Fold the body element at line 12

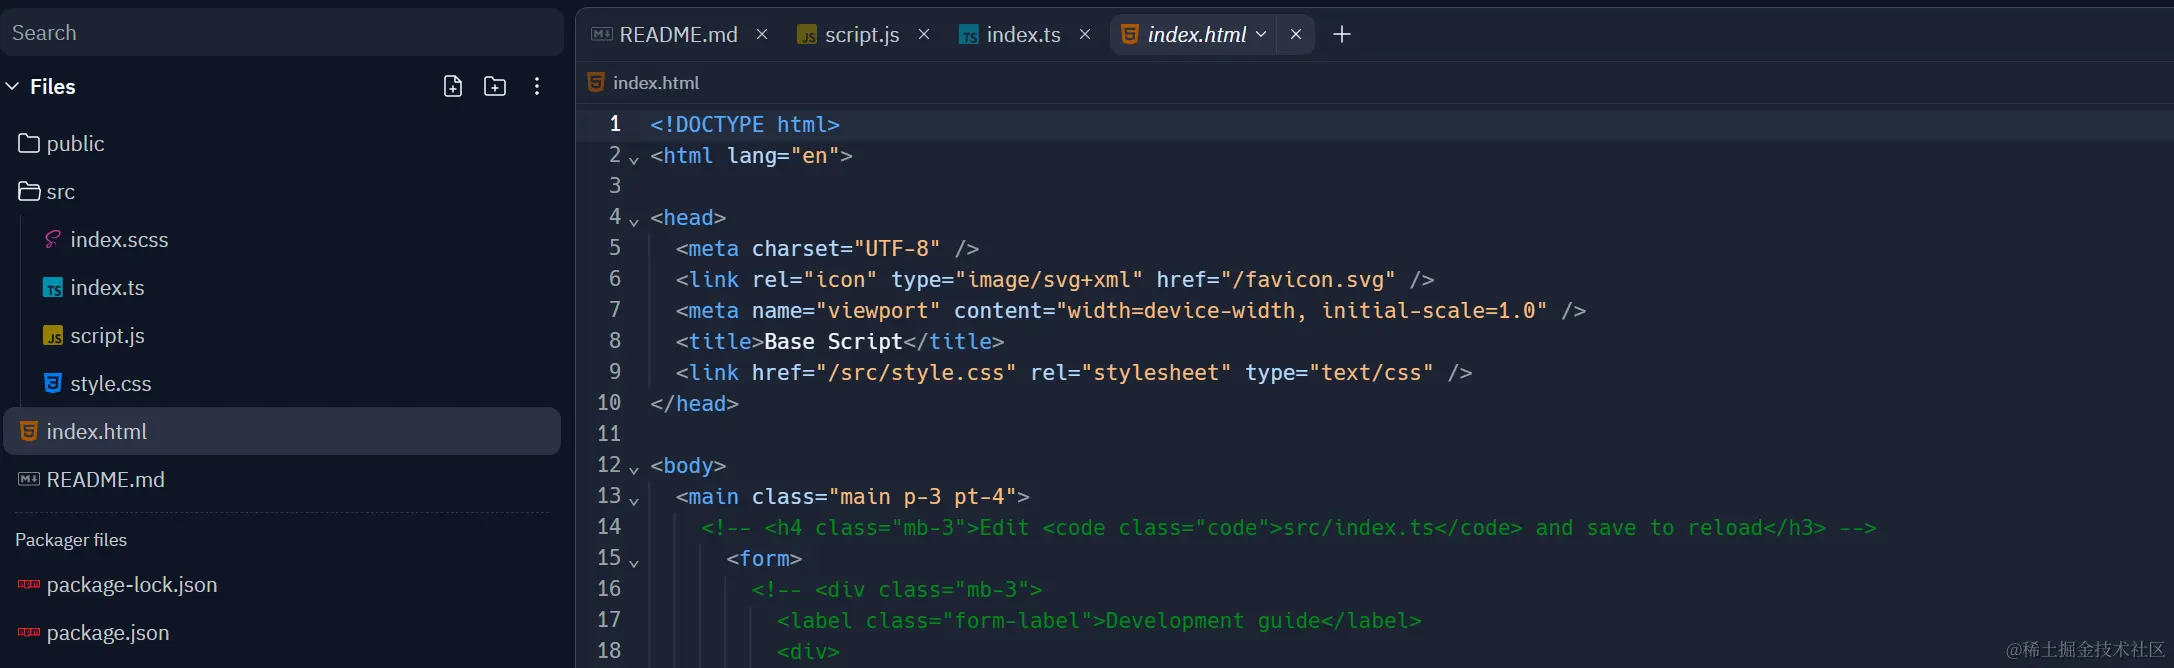(x=634, y=469)
